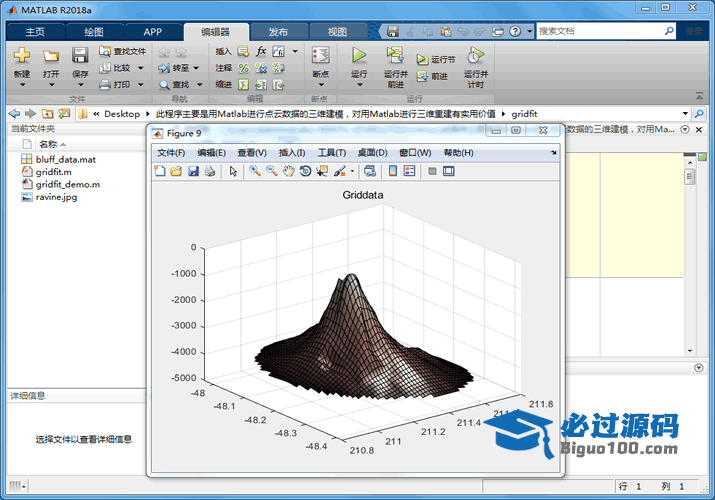Click the editor vertical scrollbar down arrow
Viewport: 715px width, 500px height.
click(x=690, y=351)
